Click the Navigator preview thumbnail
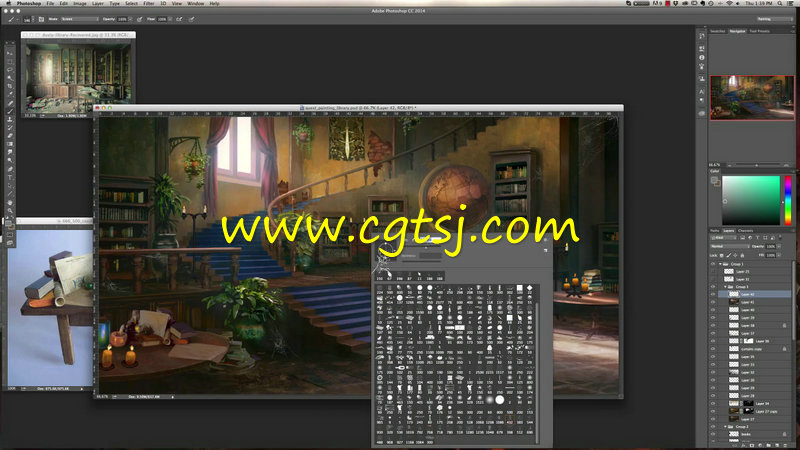 (x=752, y=97)
